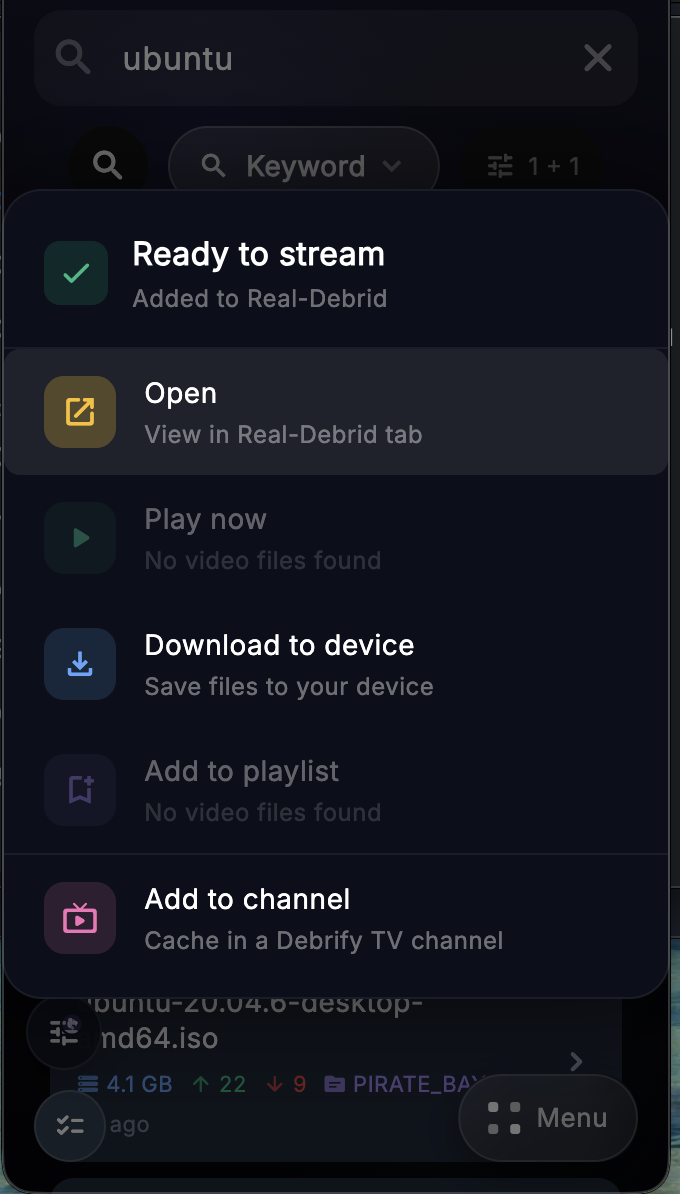The width and height of the screenshot is (680, 1194).
Task: Click the Add to playlist bookmark icon
Action: [79, 789]
